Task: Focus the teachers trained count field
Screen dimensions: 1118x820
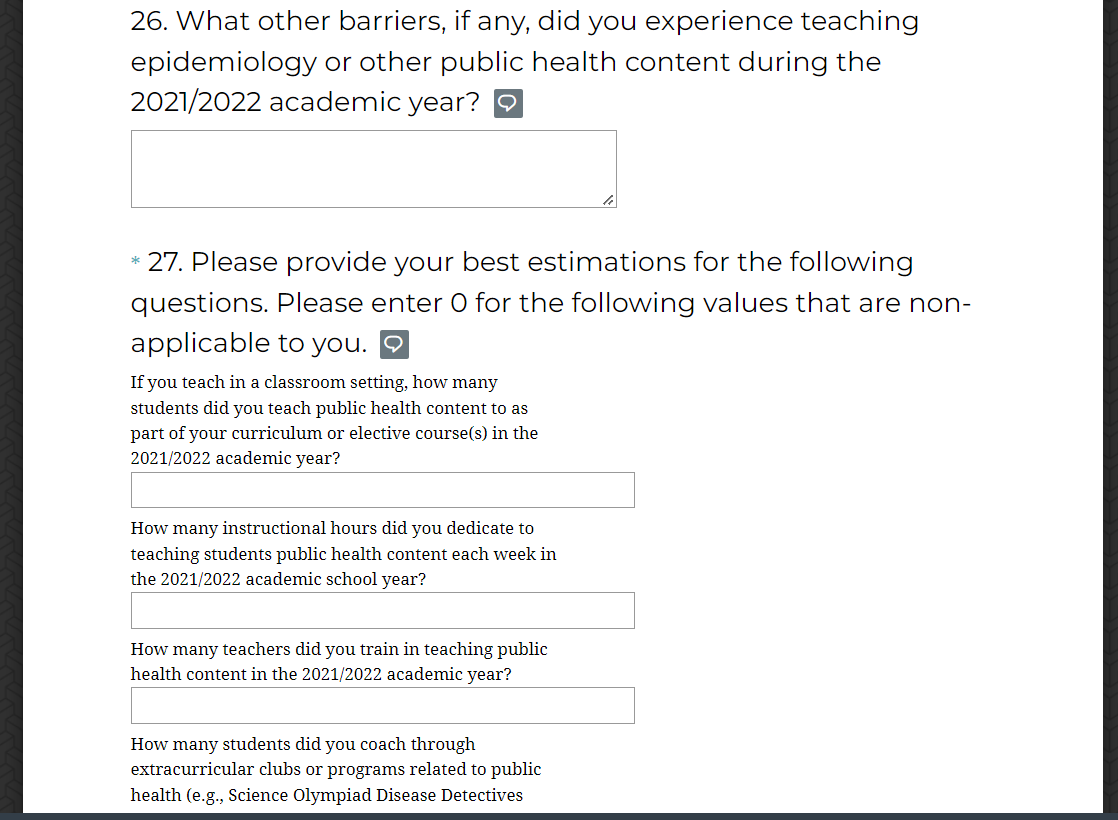Action: point(382,705)
